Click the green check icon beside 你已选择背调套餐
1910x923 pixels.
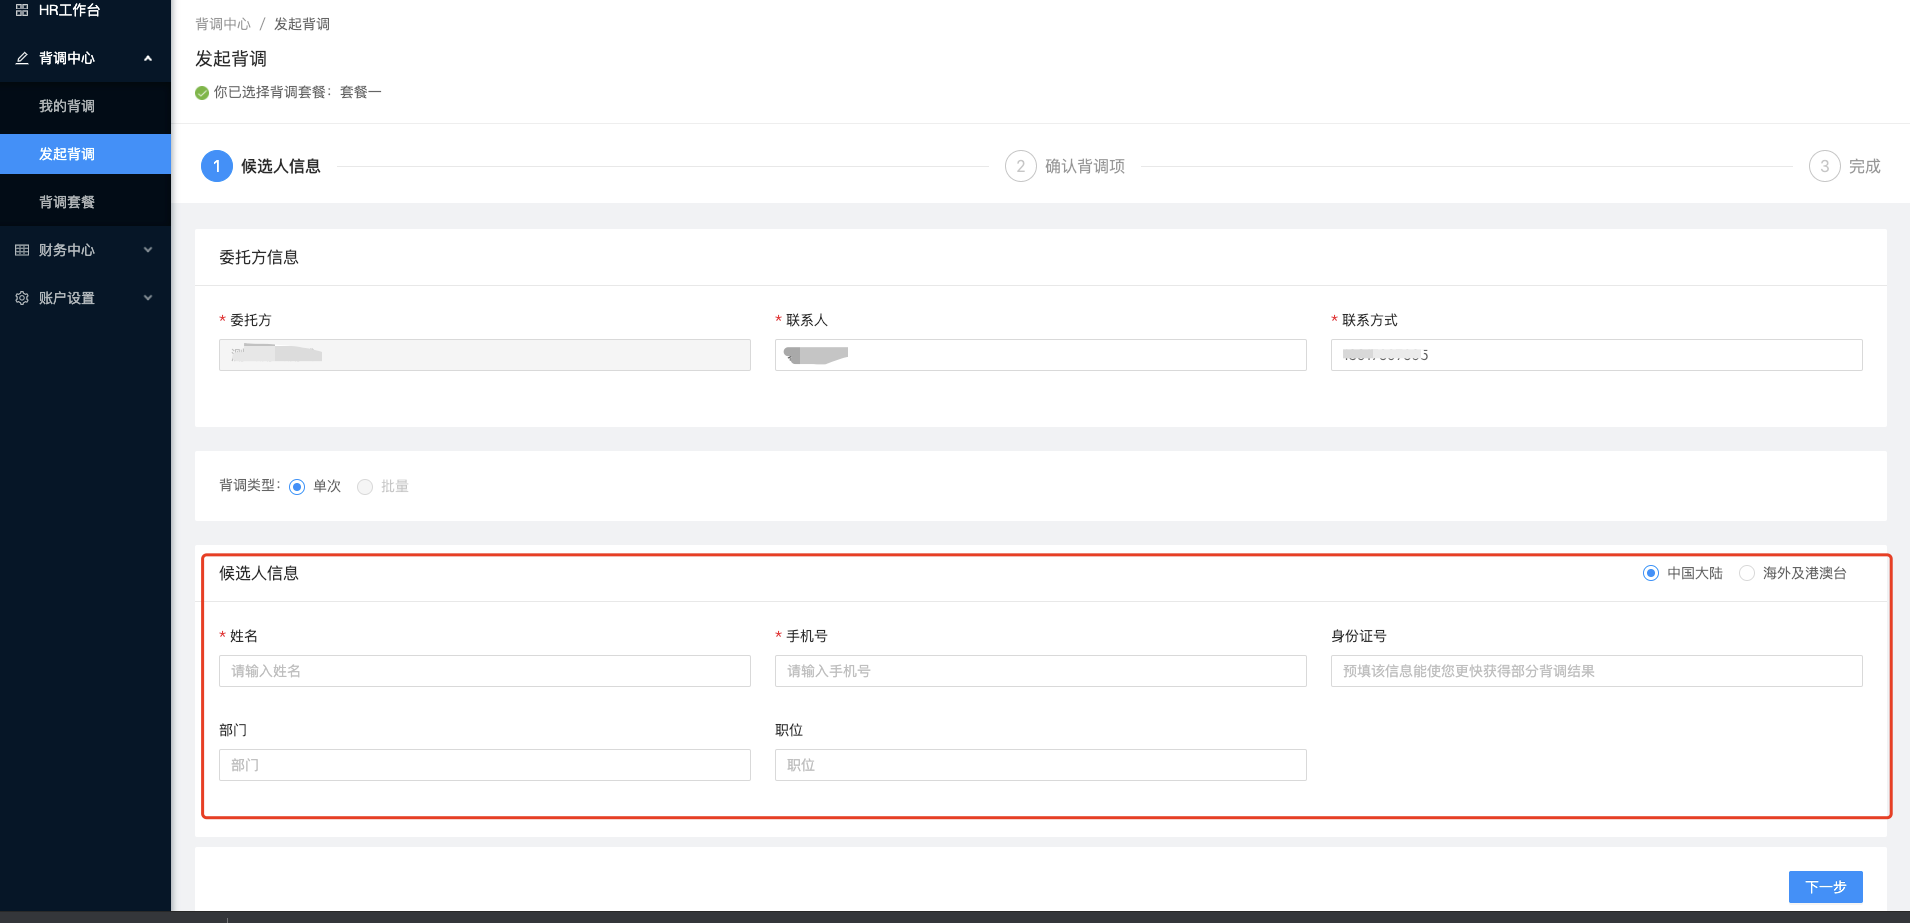click(x=202, y=93)
